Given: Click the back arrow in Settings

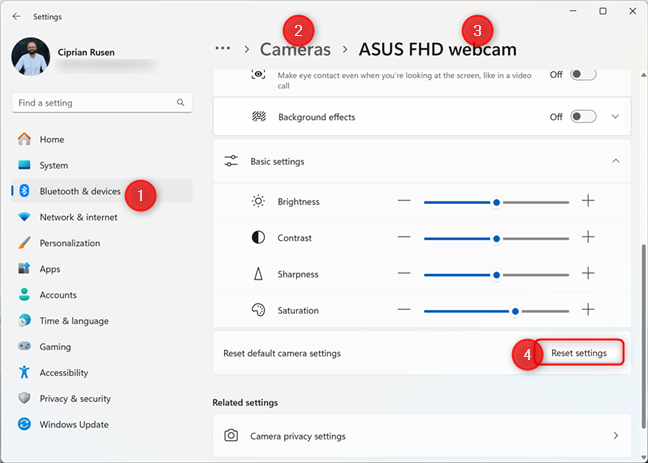Looking at the screenshot, I should [x=16, y=17].
